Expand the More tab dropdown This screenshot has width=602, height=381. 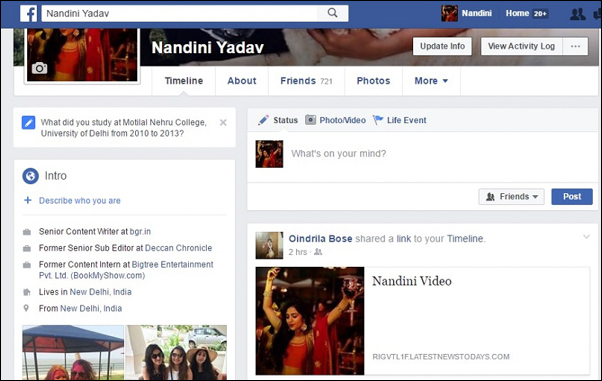pyautogui.click(x=431, y=81)
